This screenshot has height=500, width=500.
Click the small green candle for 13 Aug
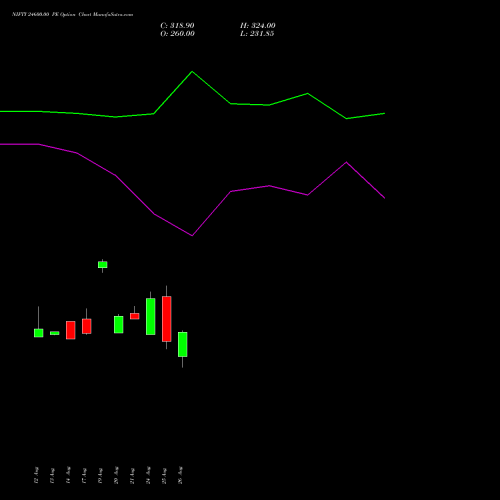point(55,333)
